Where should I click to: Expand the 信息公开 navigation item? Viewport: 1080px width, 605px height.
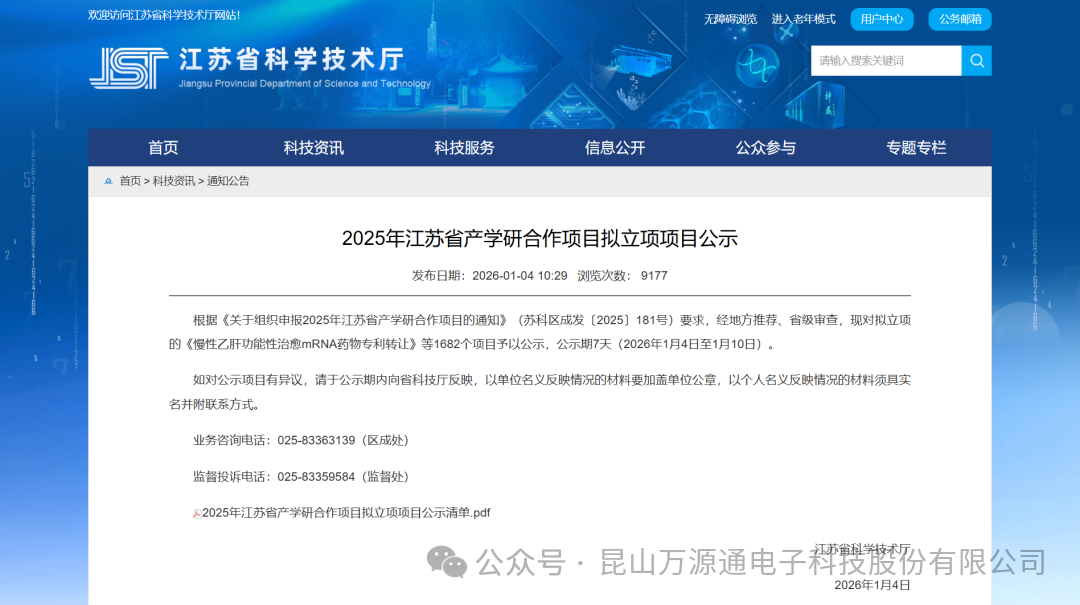tap(615, 148)
